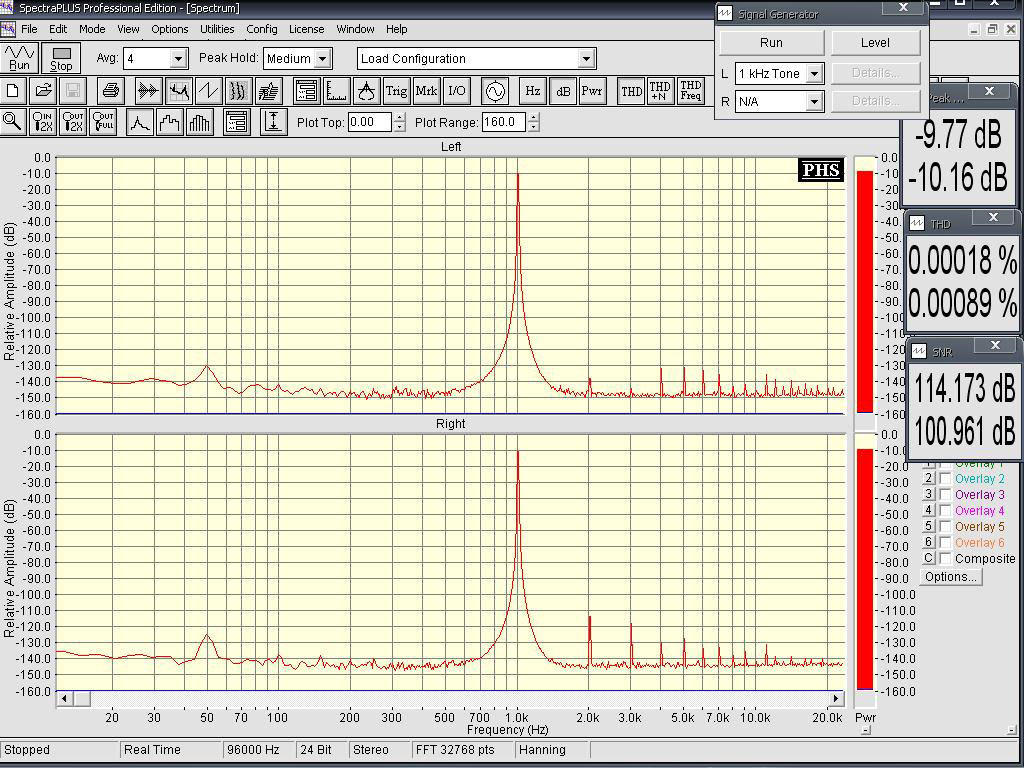Screen dimensions: 1024x768
Task: Click the horizontal scrollbar below Right plot
Action: click(x=450, y=698)
